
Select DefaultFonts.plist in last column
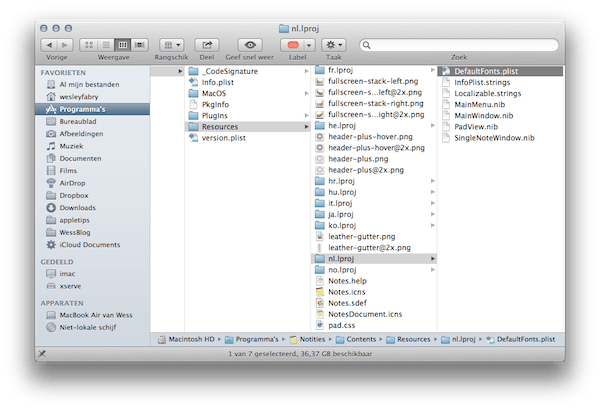[501, 71]
